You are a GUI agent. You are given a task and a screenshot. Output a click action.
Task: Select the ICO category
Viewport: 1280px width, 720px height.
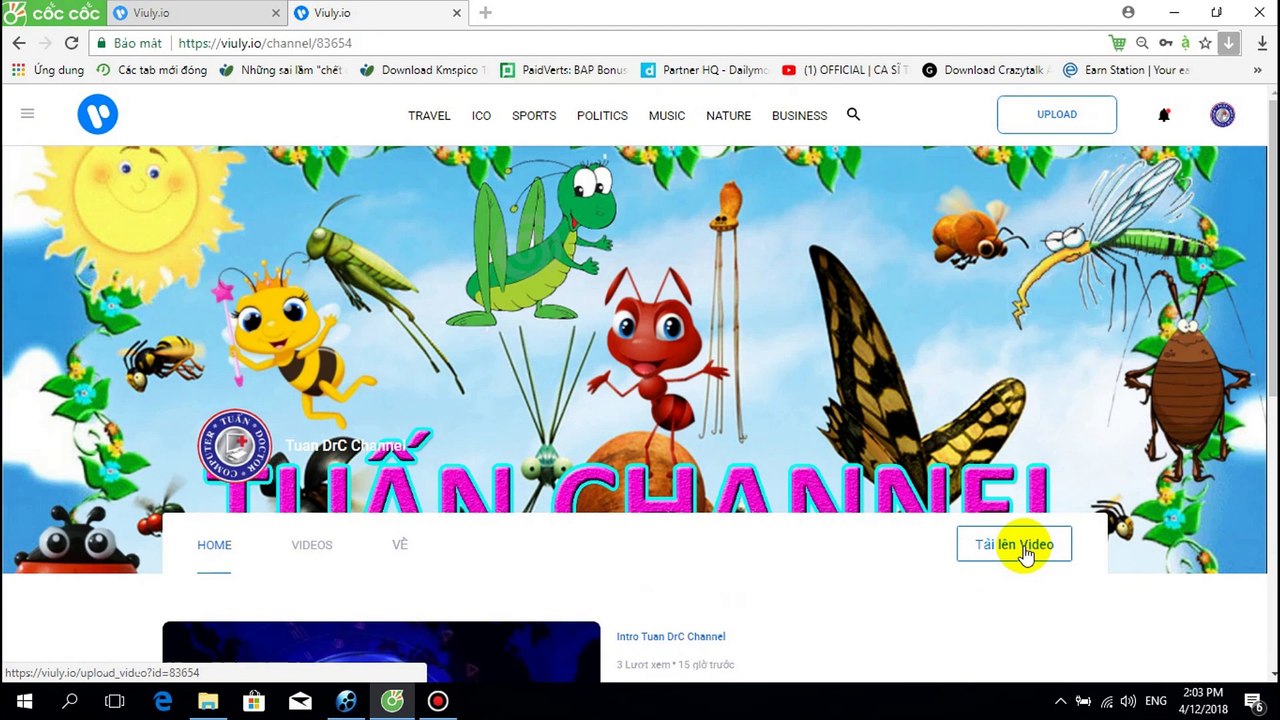[x=481, y=115]
